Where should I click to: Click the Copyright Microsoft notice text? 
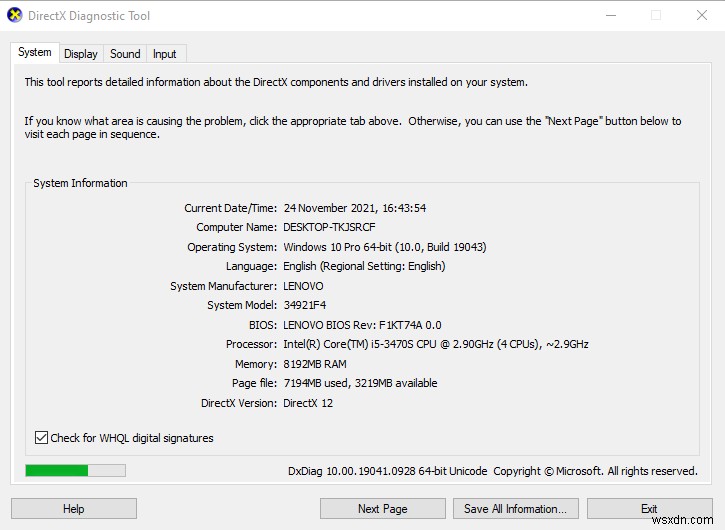pos(596,471)
